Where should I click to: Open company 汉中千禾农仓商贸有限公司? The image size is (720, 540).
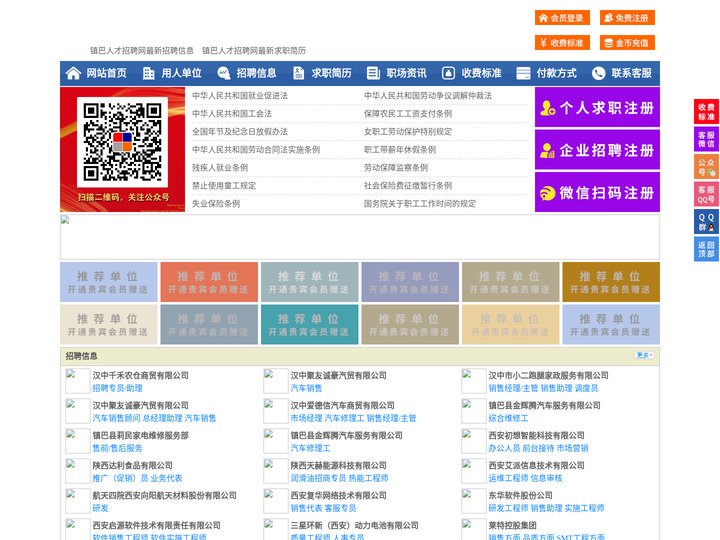click(x=141, y=375)
